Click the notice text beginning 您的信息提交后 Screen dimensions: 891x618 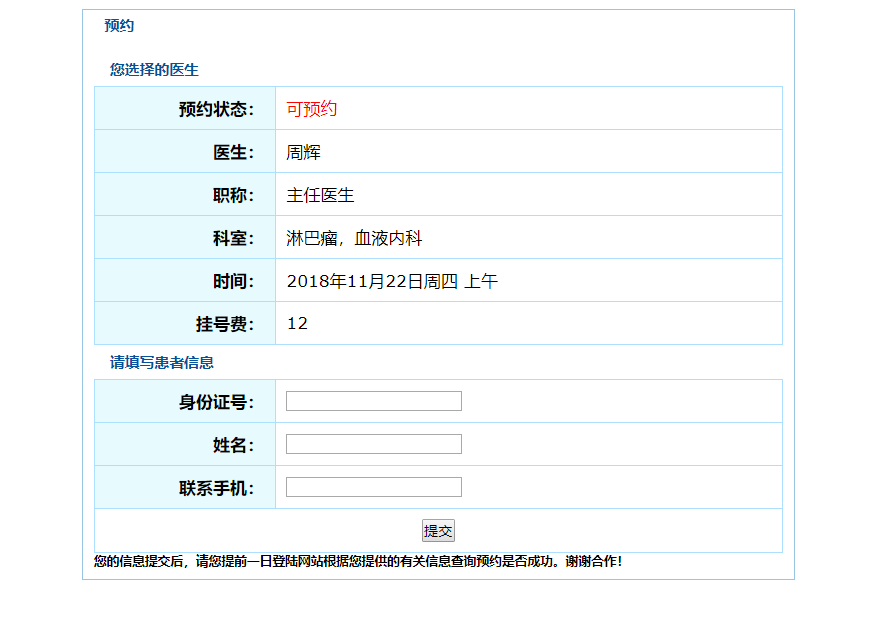coord(358,561)
